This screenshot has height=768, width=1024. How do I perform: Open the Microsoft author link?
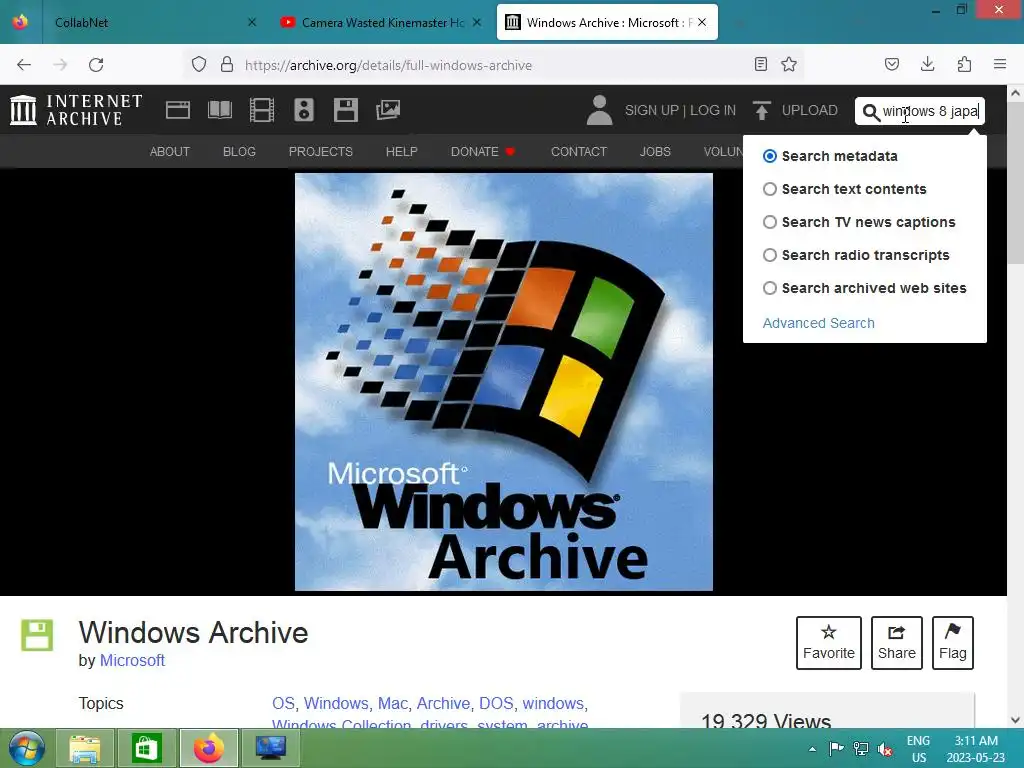pos(132,660)
